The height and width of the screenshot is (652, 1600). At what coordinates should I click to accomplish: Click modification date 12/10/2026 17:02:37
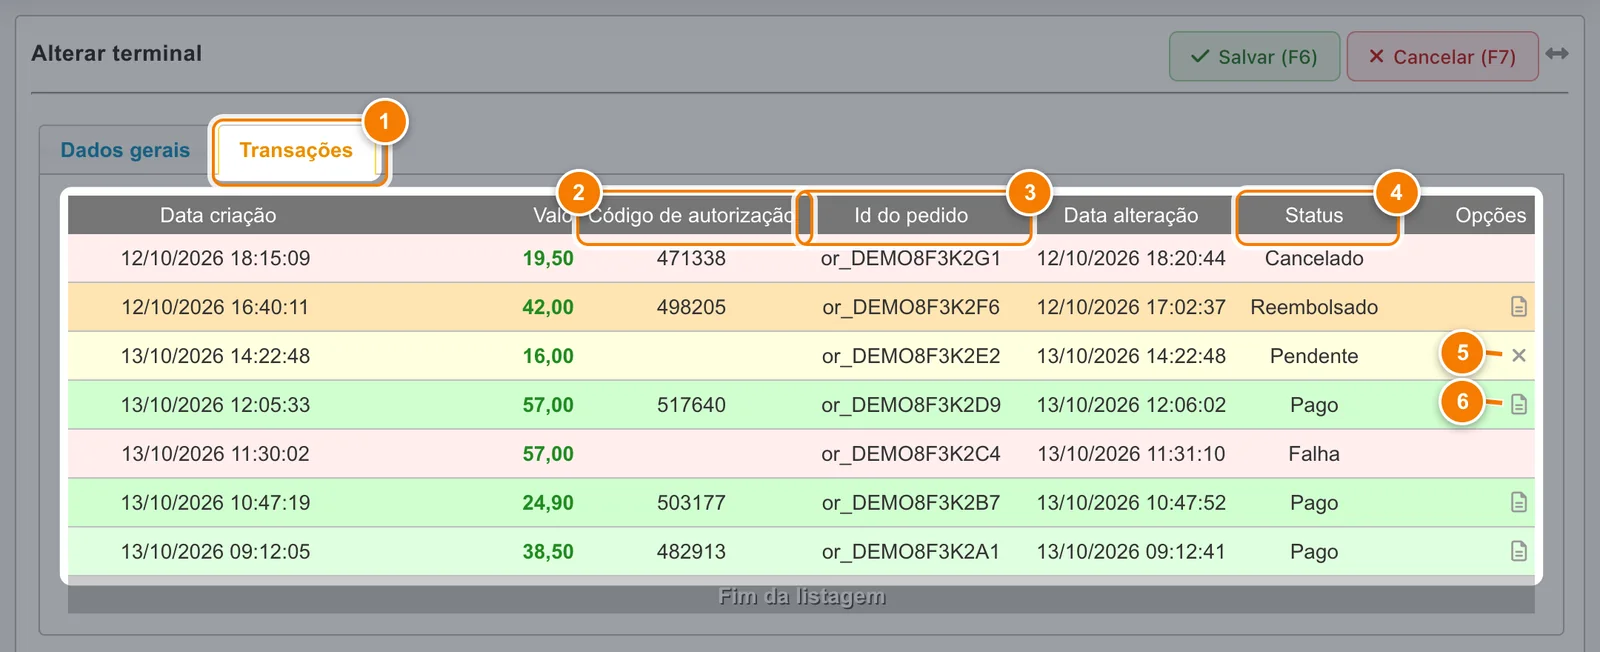pyautogui.click(x=1131, y=307)
